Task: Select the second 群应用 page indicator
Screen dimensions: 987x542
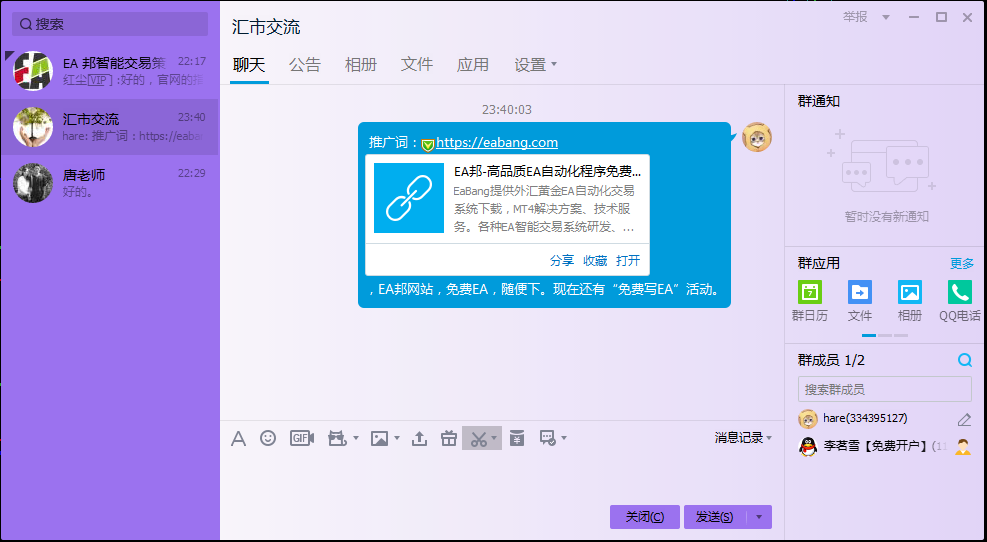Action: pyautogui.click(x=885, y=336)
